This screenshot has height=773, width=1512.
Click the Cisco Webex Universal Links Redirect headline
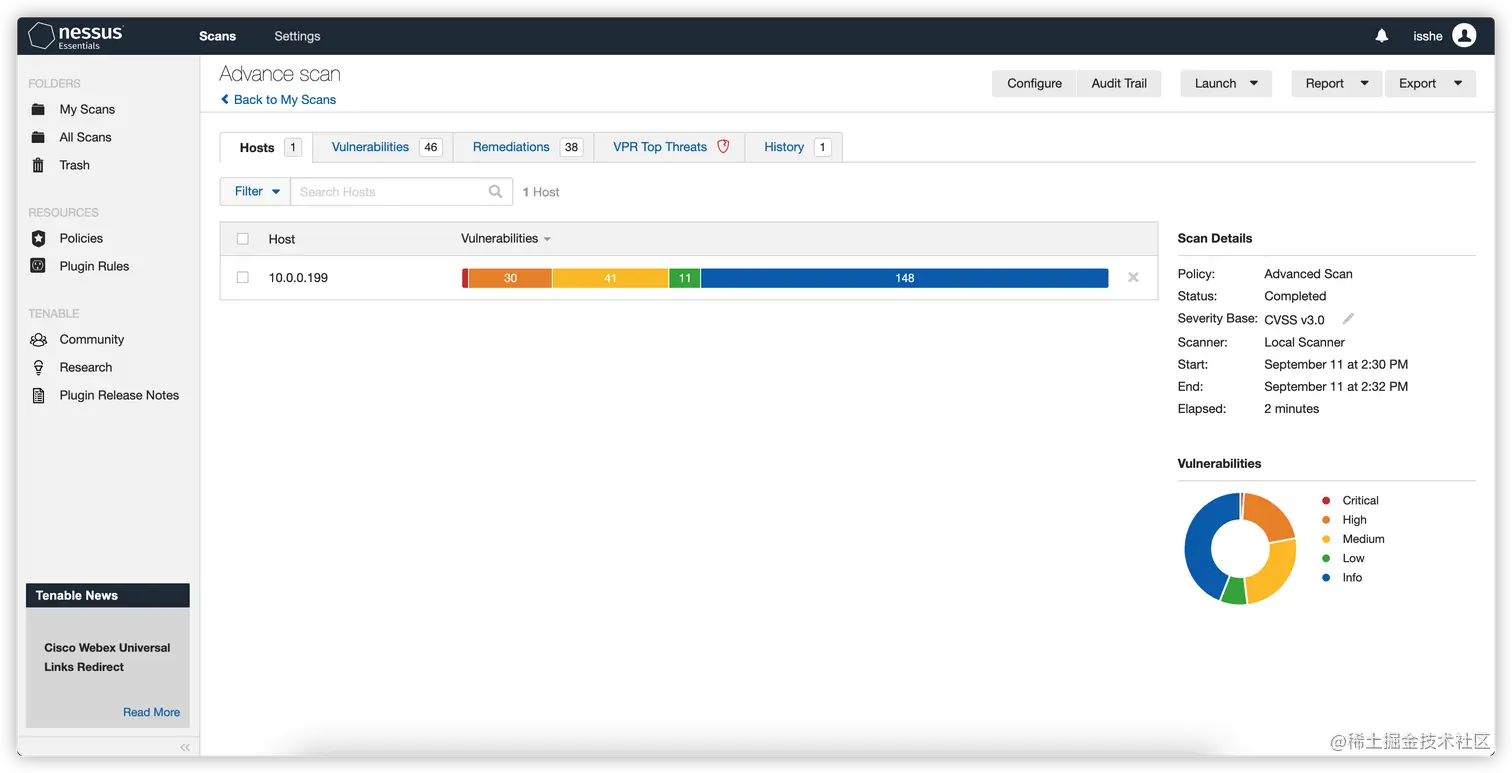(x=107, y=657)
